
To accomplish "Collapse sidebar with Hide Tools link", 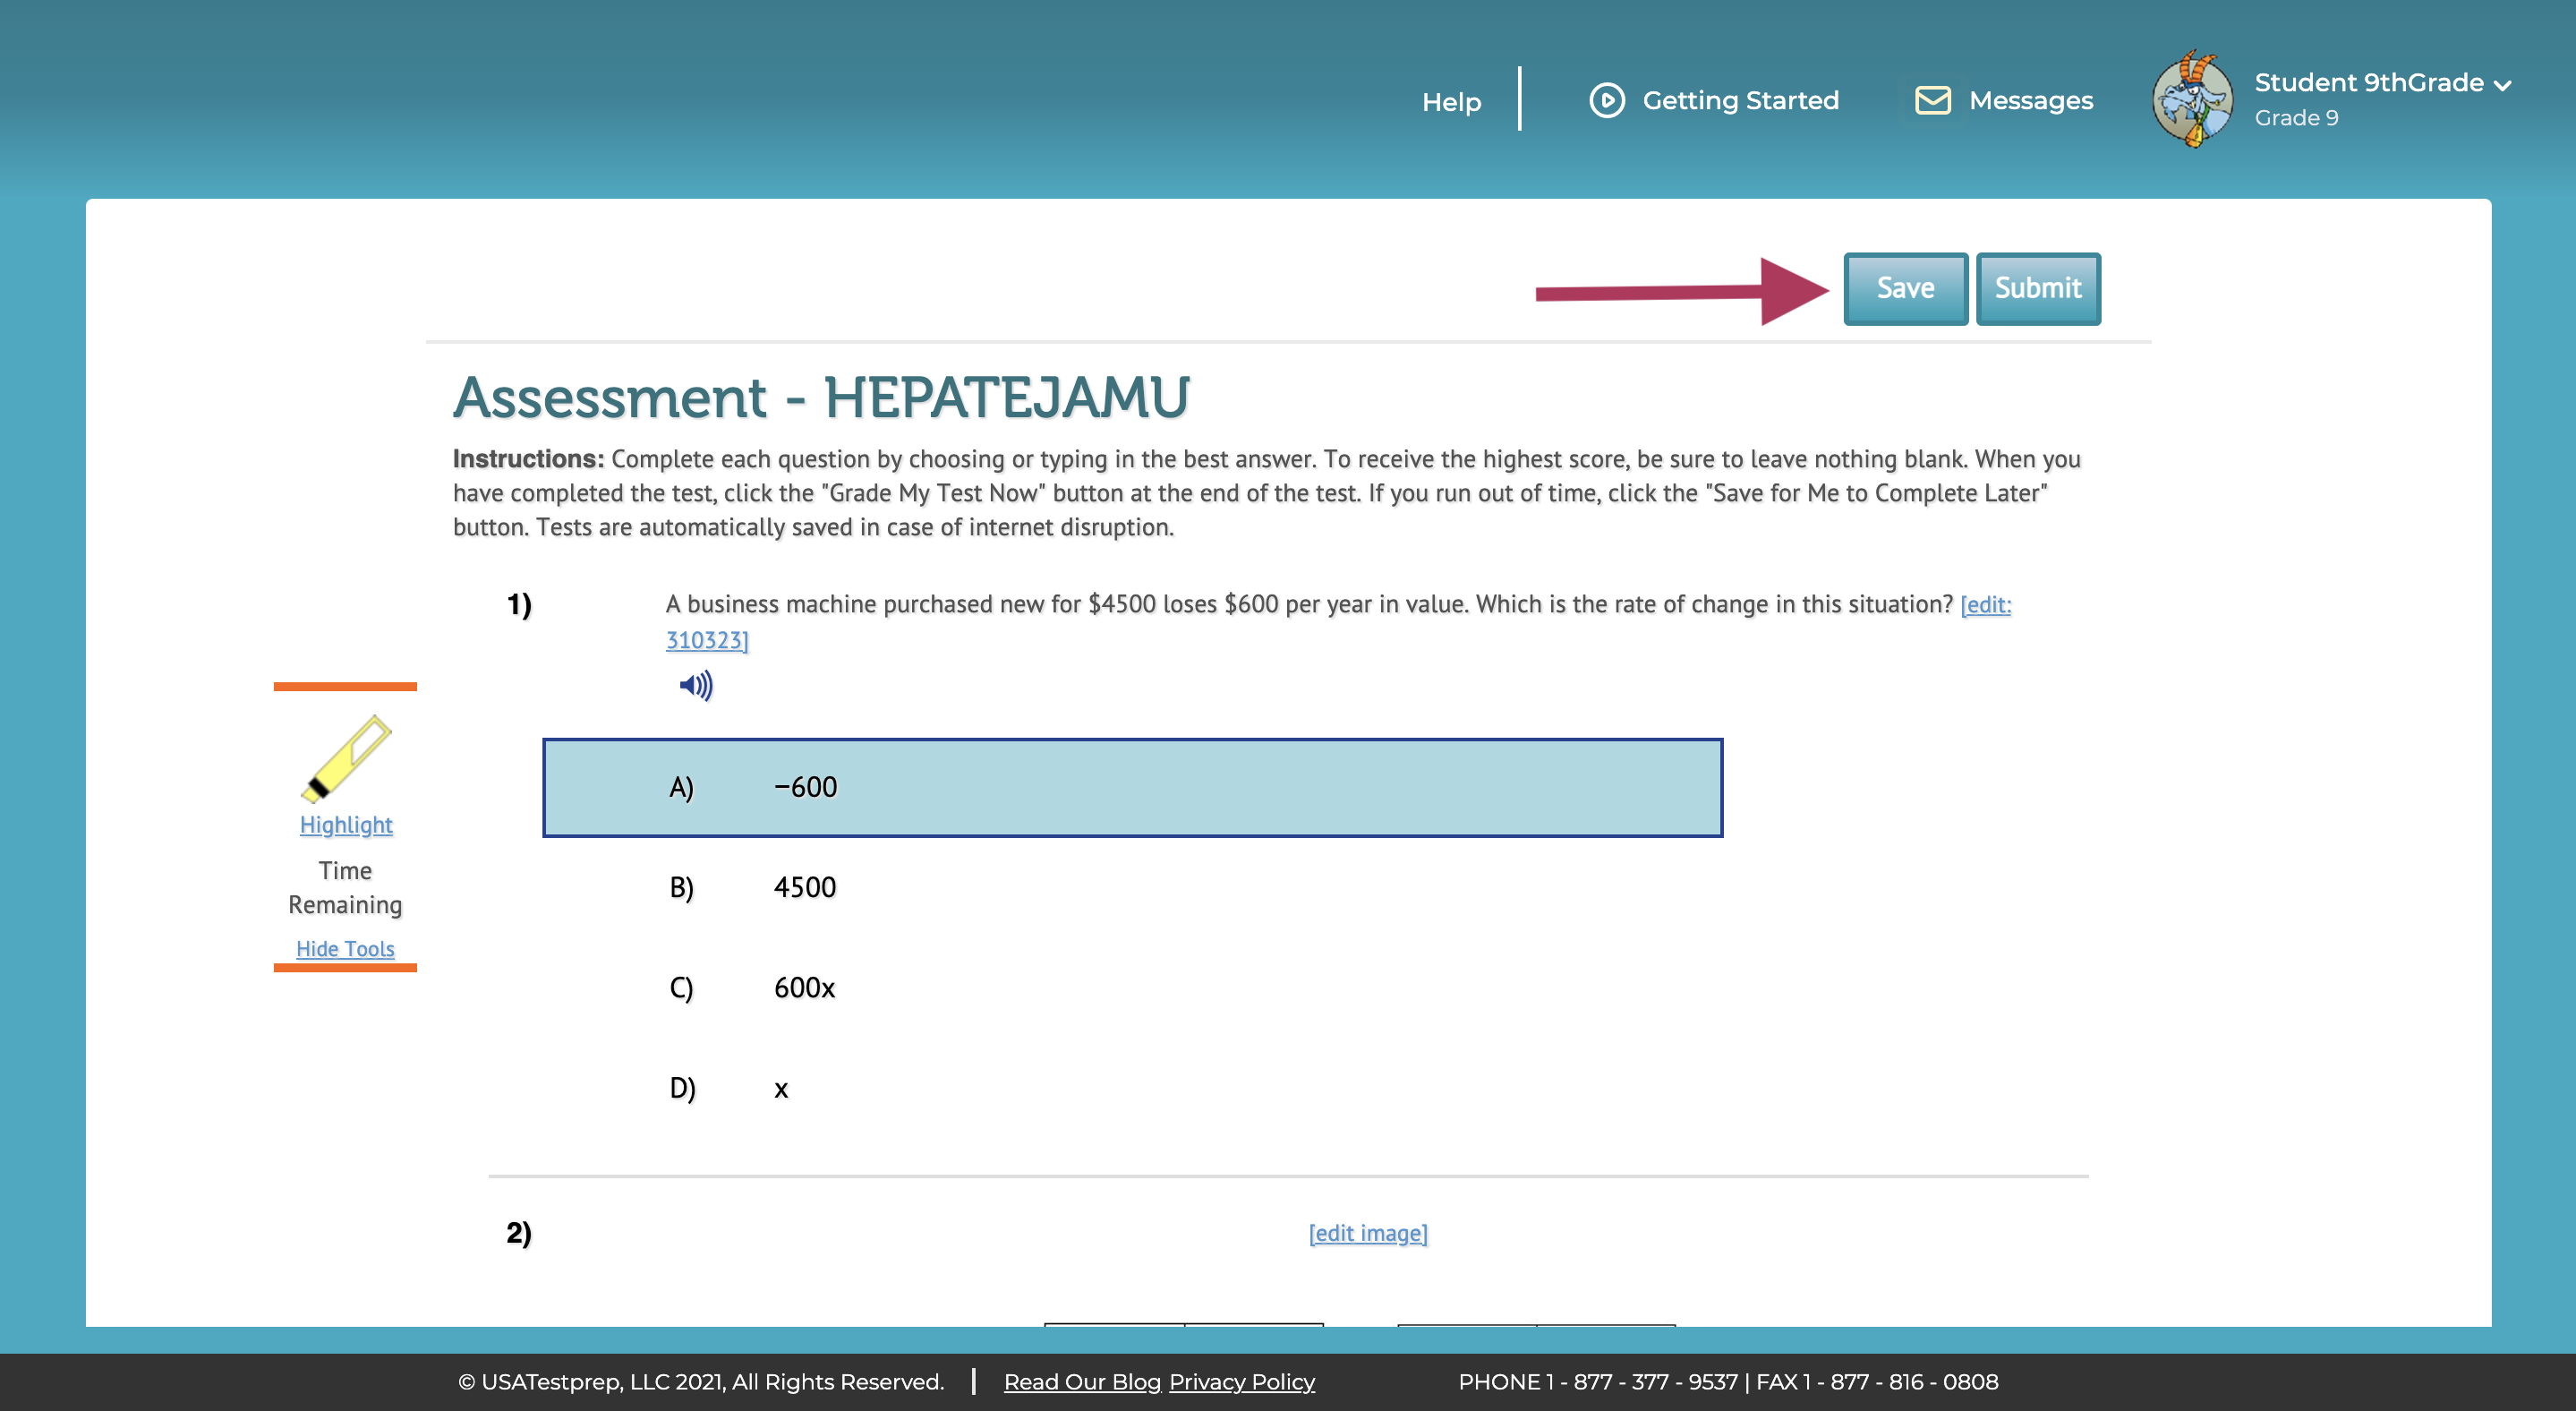I will (x=345, y=949).
